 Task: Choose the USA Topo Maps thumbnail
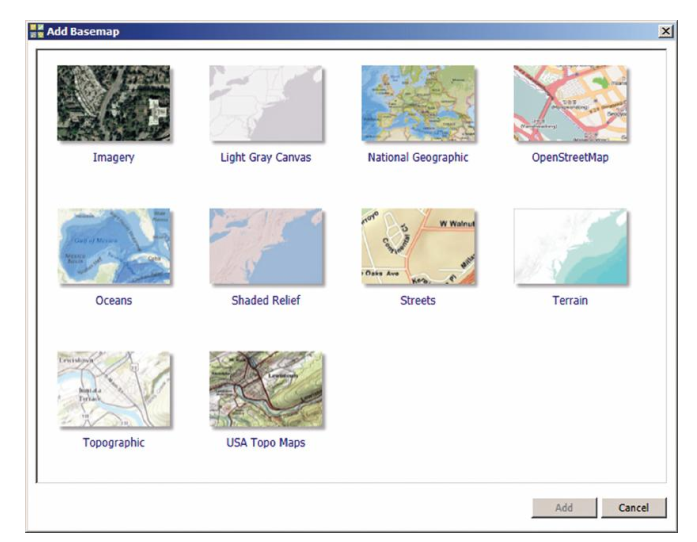pos(265,389)
